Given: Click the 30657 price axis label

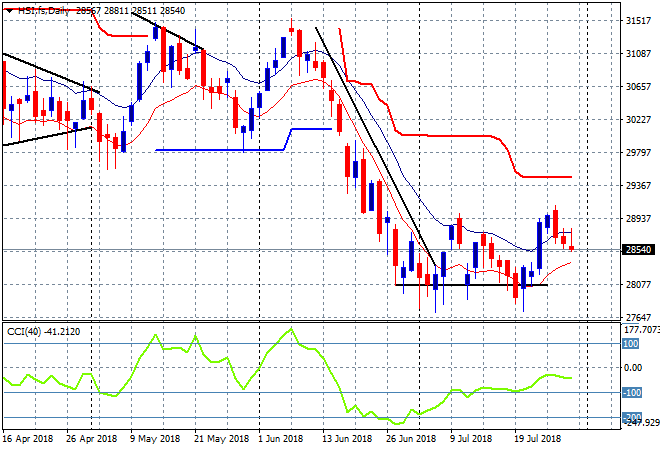Looking at the screenshot, I should [x=638, y=87].
